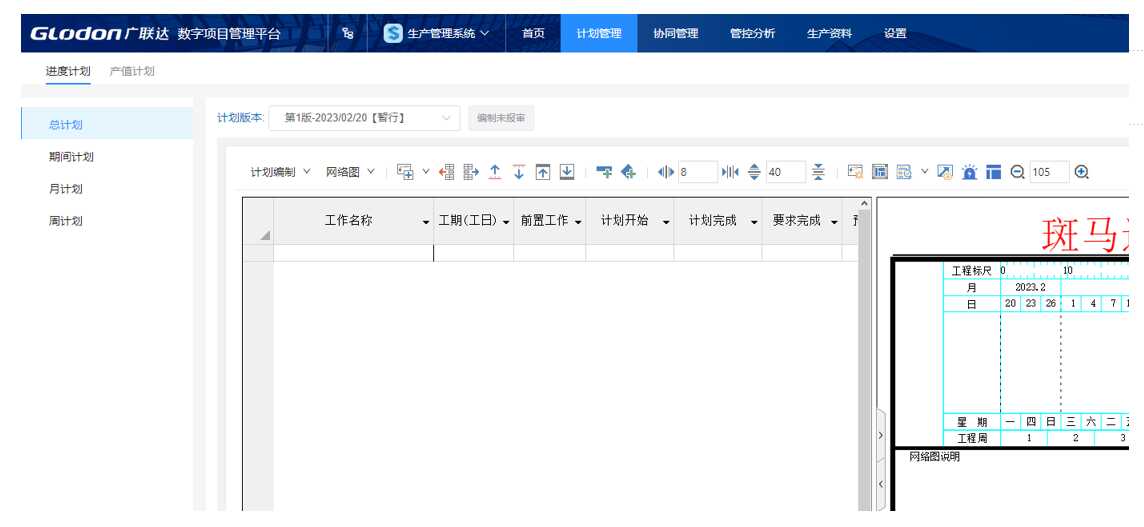Open the 设置 tab
Screen dimensions: 1144x527
point(895,33)
